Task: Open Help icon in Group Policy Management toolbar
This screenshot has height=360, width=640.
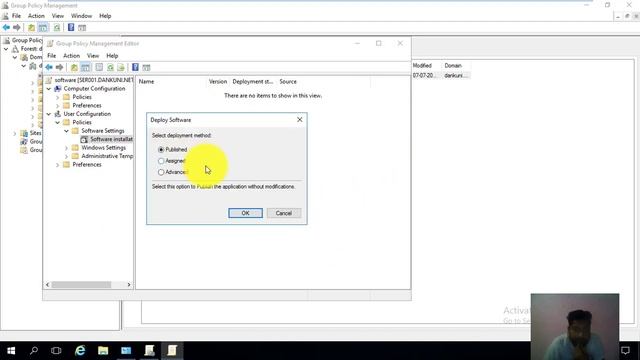Action: click(x=71, y=27)
